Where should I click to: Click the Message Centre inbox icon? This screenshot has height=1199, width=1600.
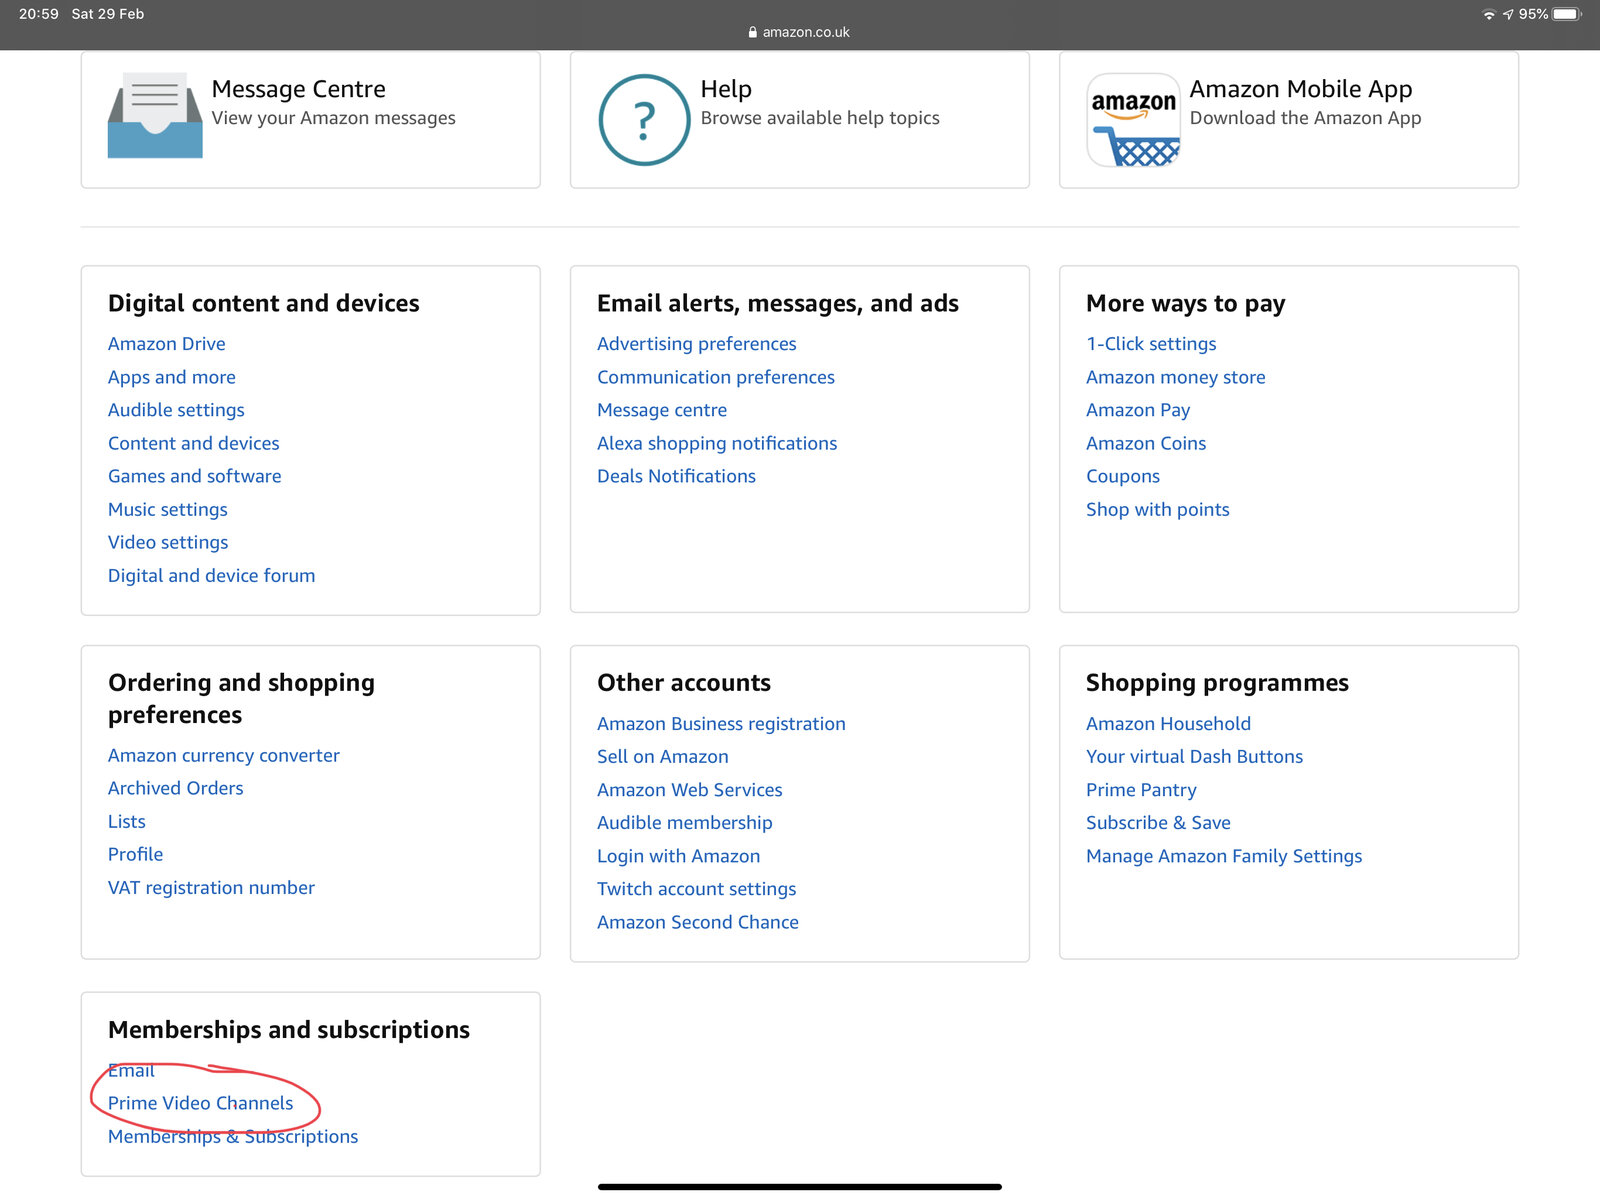point(155,116)
